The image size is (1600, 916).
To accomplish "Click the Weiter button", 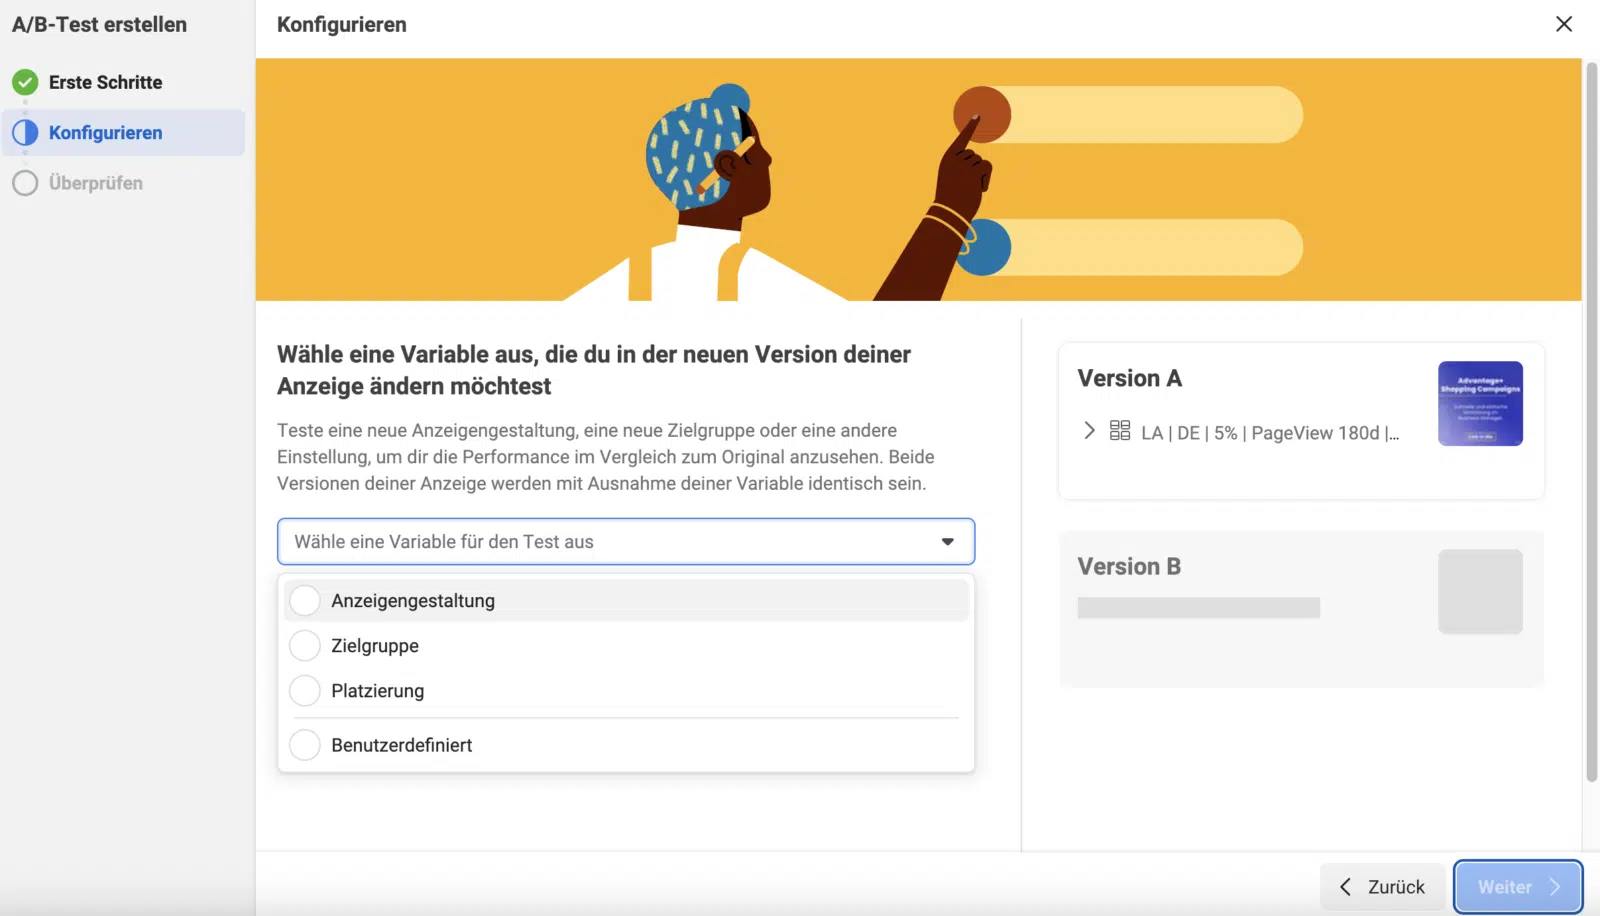I will point(1517,887).
